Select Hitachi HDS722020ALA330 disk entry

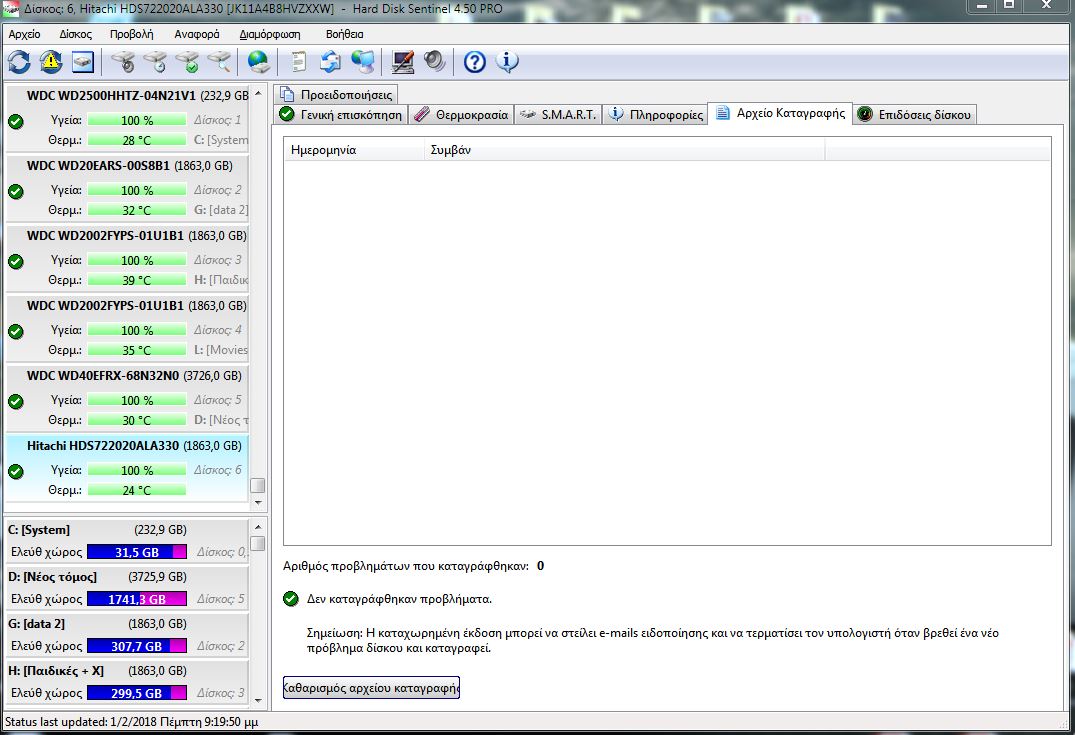point(127,468)
